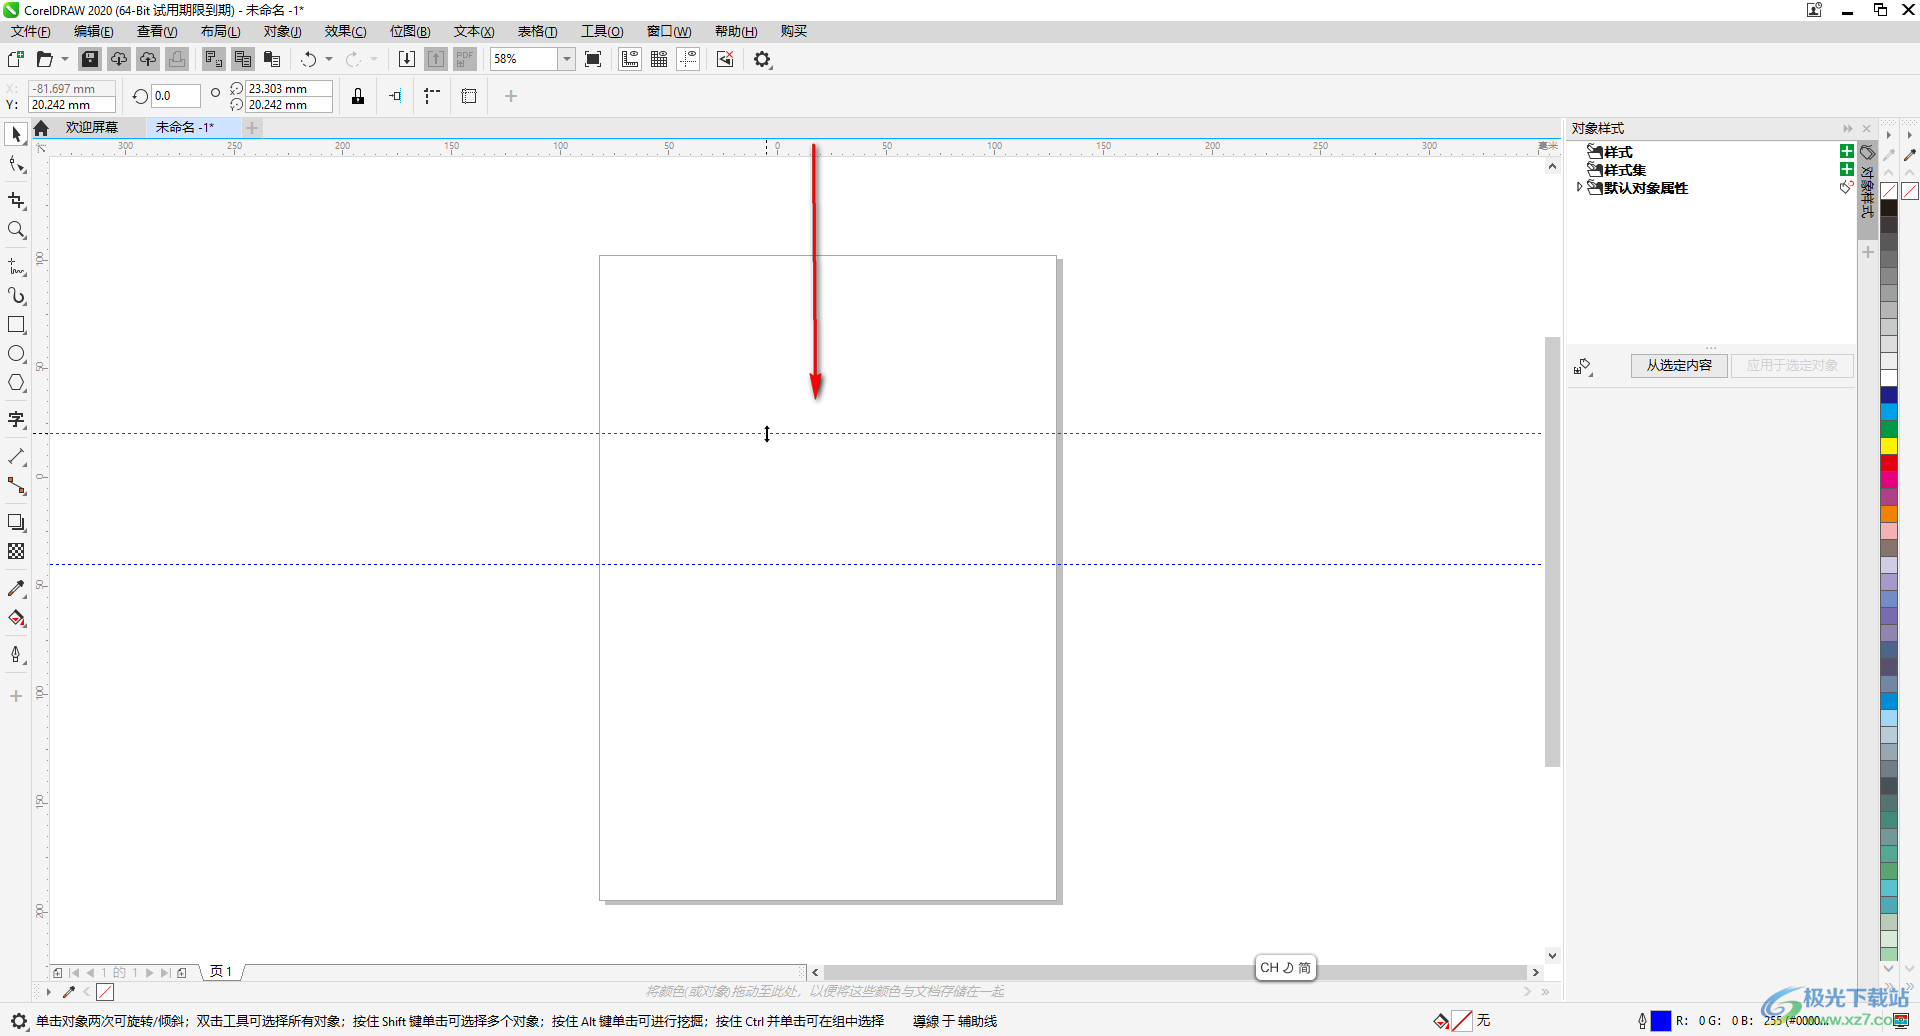This screenshot has height=1036, width=1920.
Task: Expand the 默认对象属性 tree node
Action: click(1580, 187)
